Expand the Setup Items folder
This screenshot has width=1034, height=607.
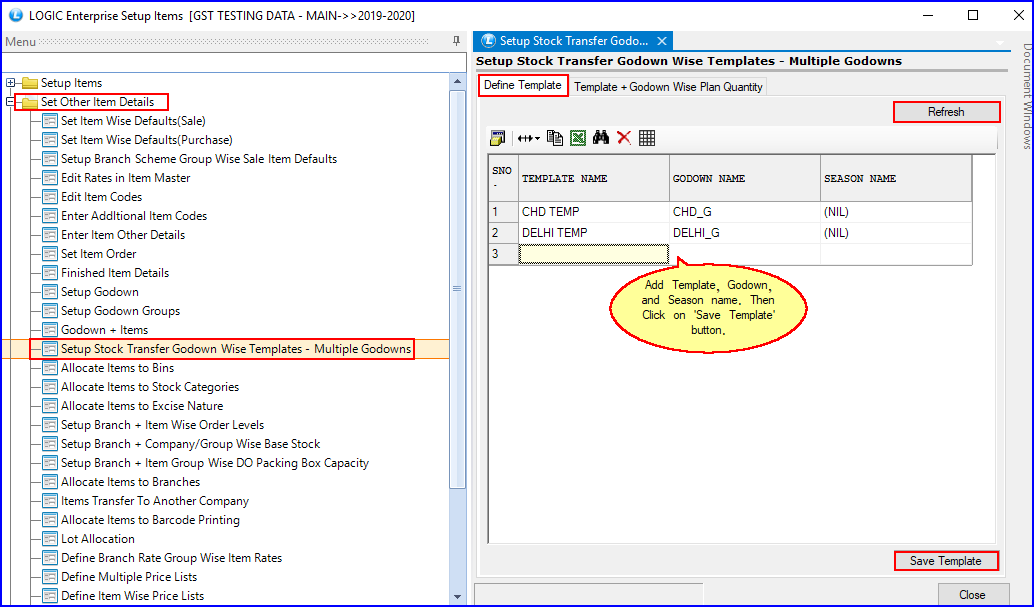pyautogui.click(x=11, y=83)
